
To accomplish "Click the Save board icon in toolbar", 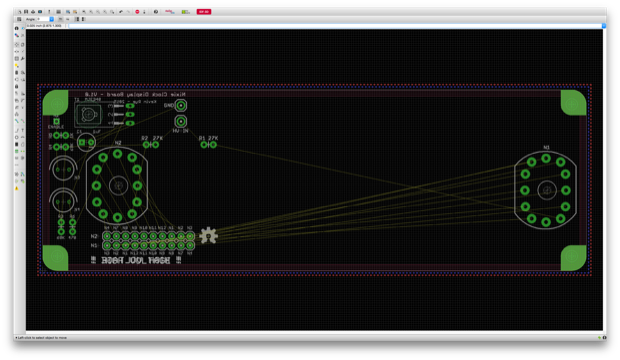I will pos(26,12).
